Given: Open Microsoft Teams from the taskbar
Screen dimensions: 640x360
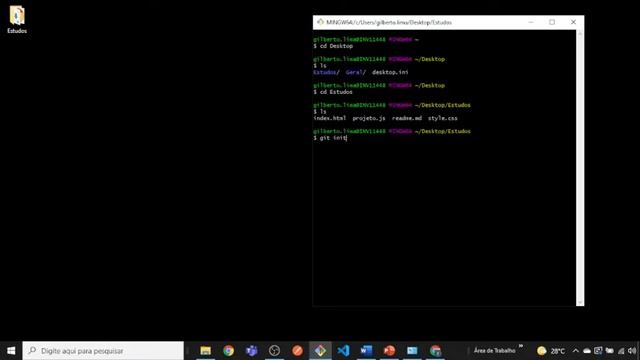Looking at the screenshot, I should pyautogui.click(x=251, y=351).
